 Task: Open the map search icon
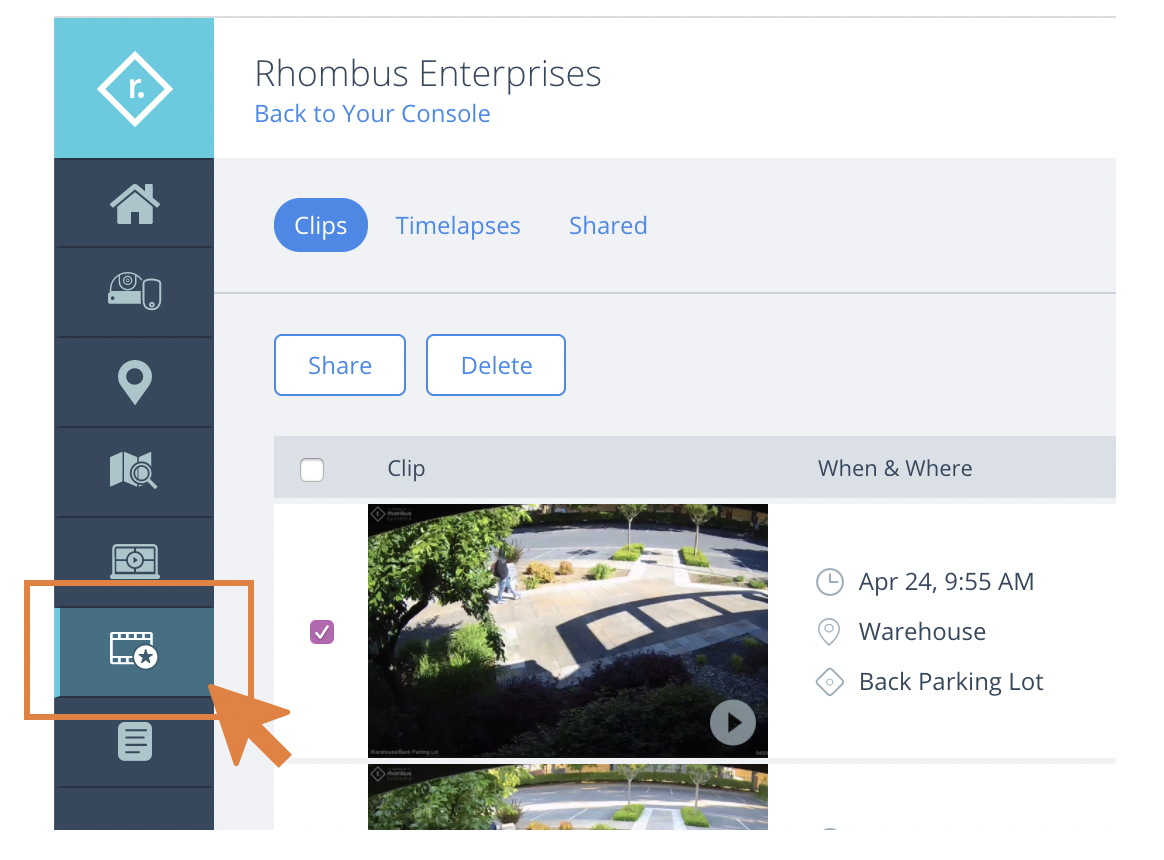coord(134,470)
